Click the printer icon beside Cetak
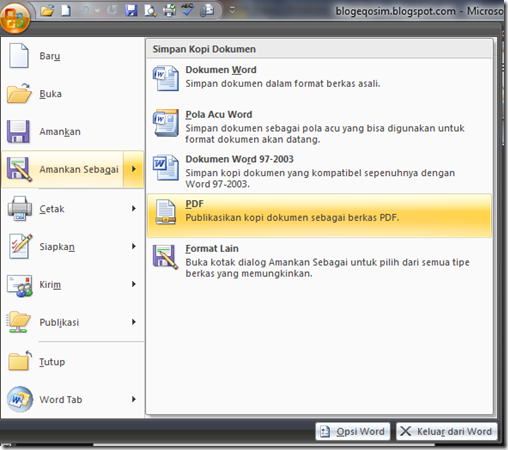508x450 pixels. coord(20,208)
